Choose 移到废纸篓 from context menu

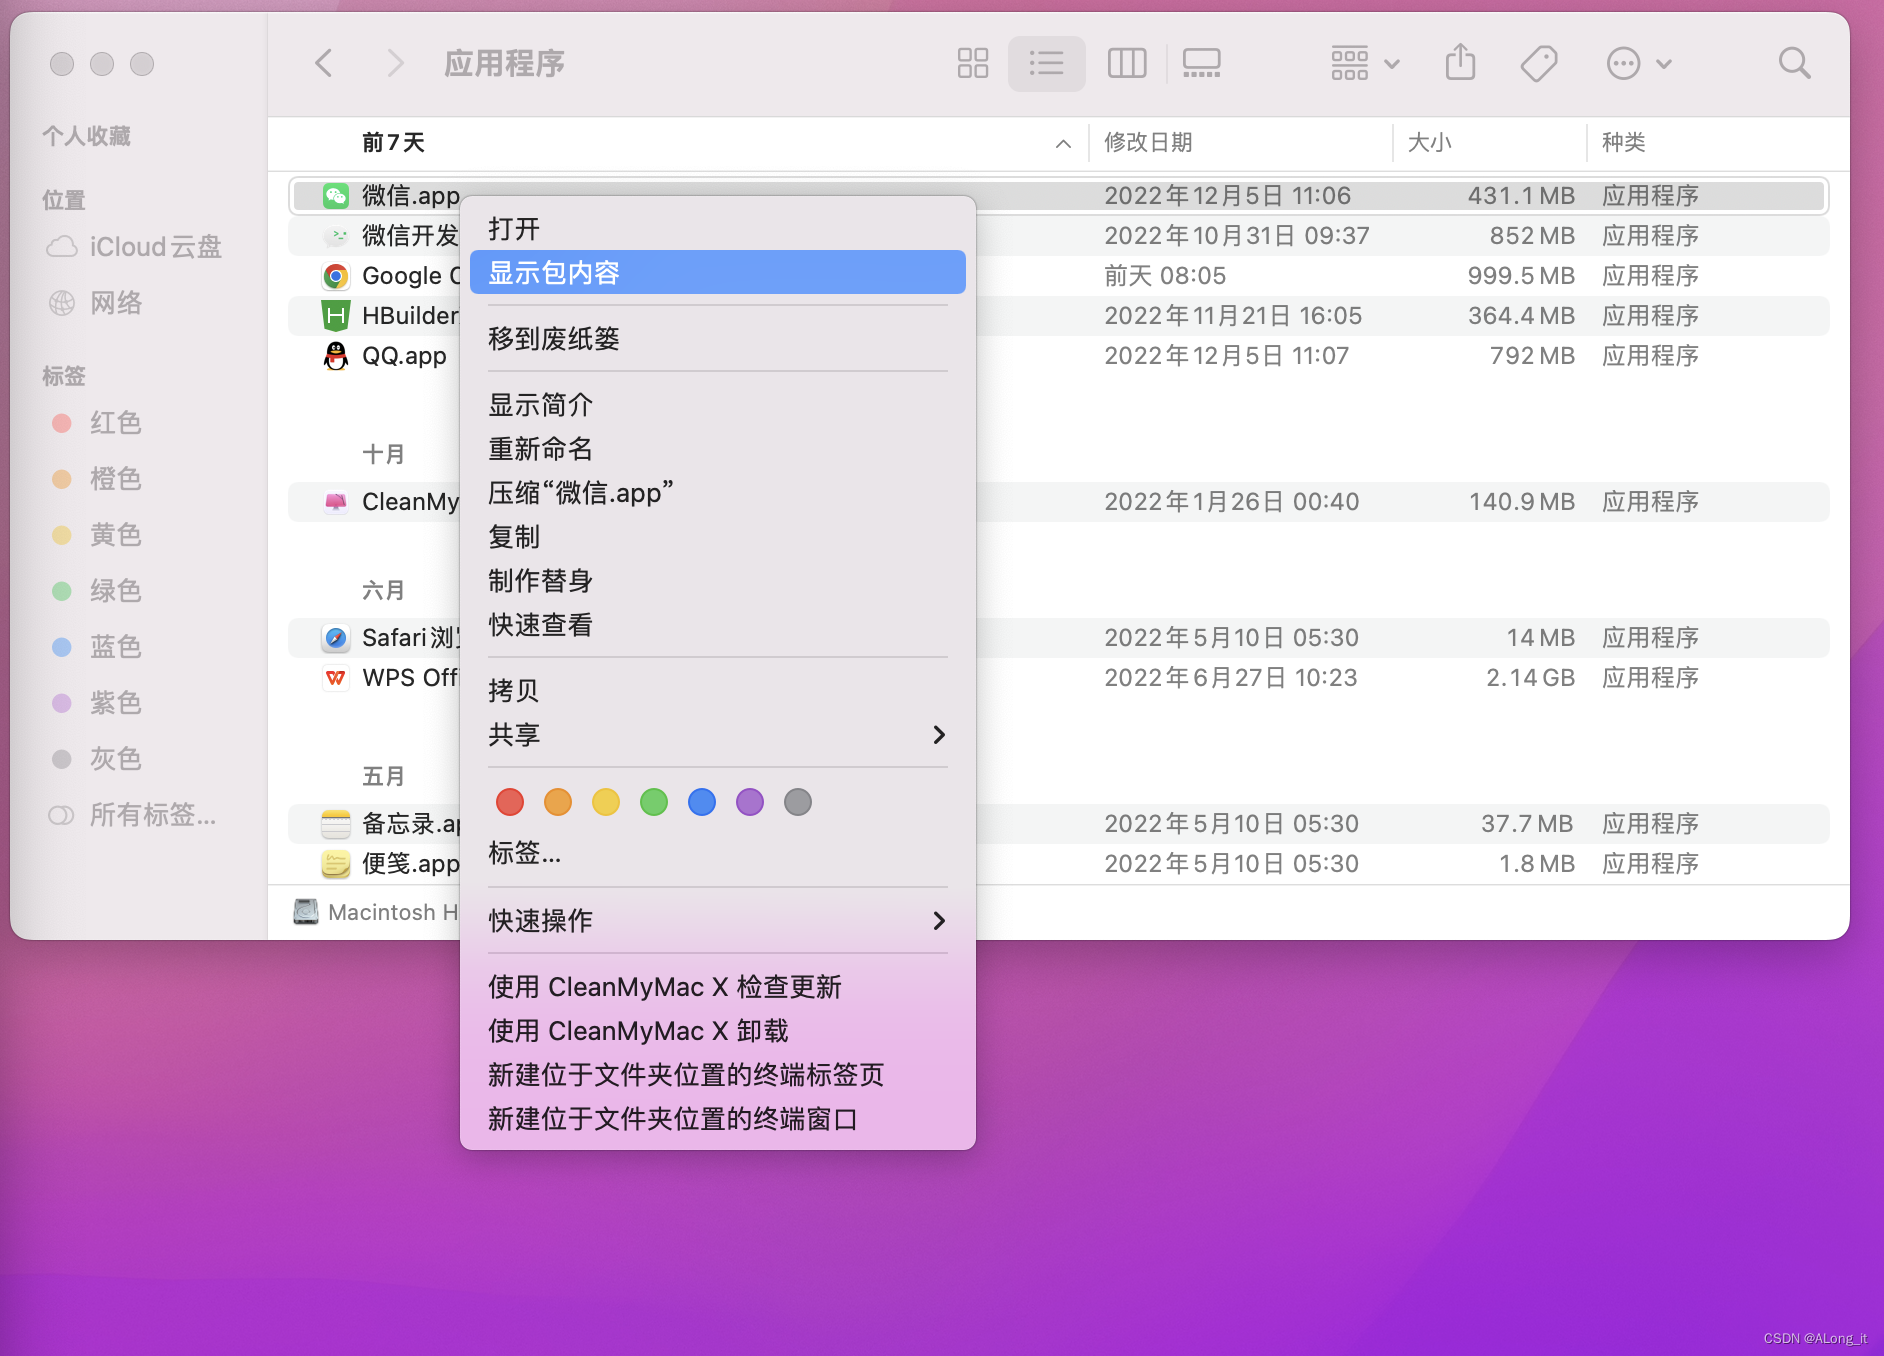pyautogui.click(x=717, y=339)
